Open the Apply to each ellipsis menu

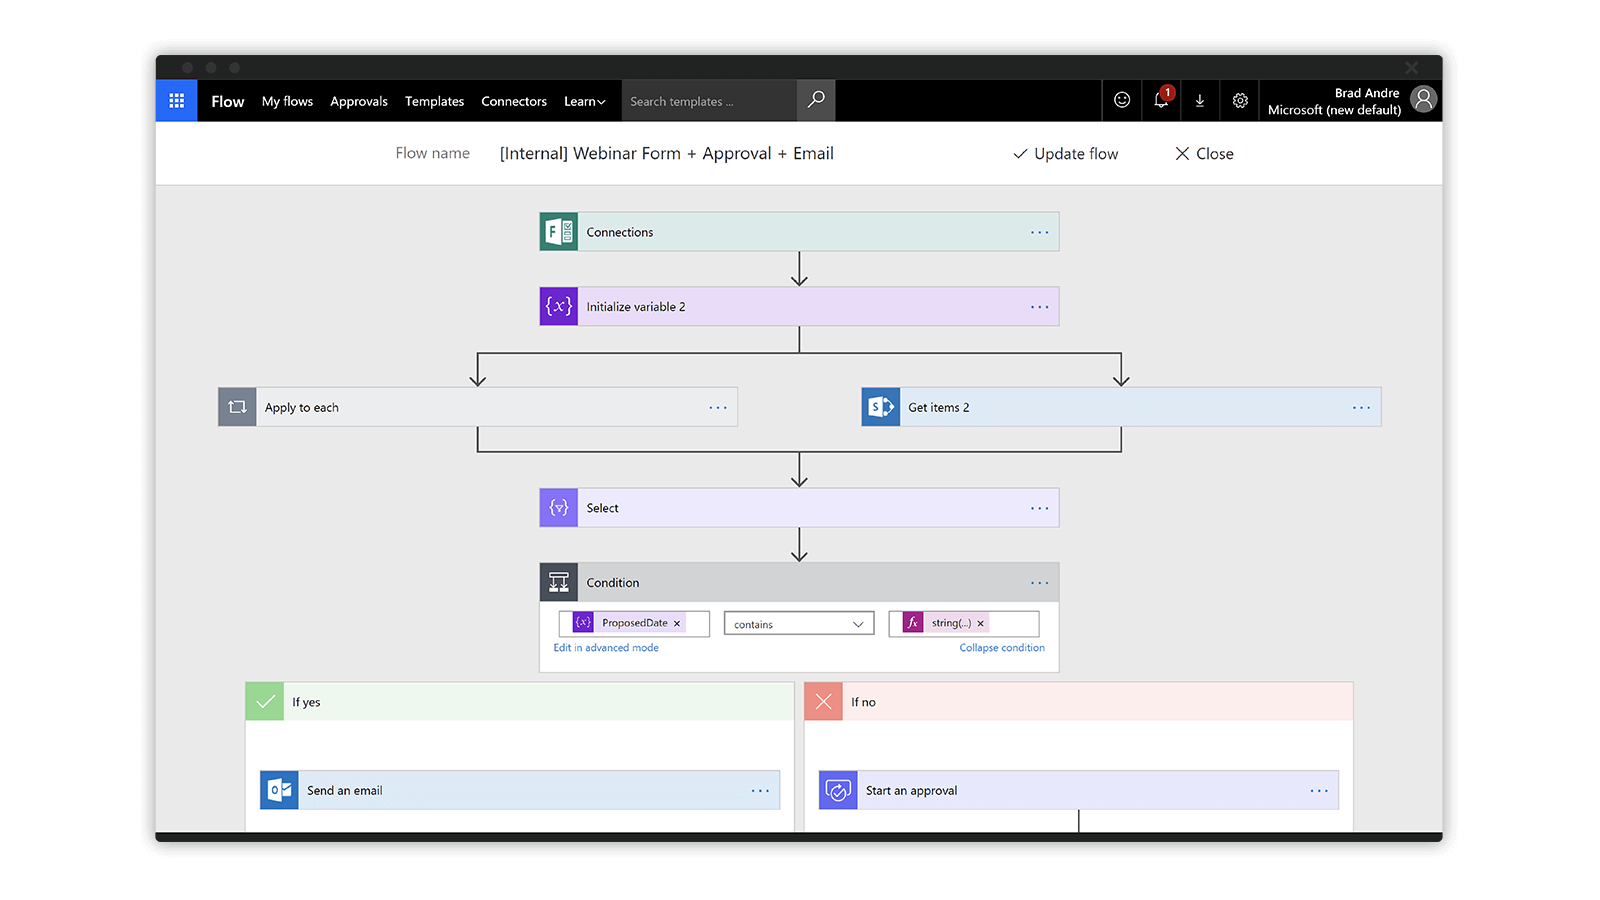(x=718, y=407)
